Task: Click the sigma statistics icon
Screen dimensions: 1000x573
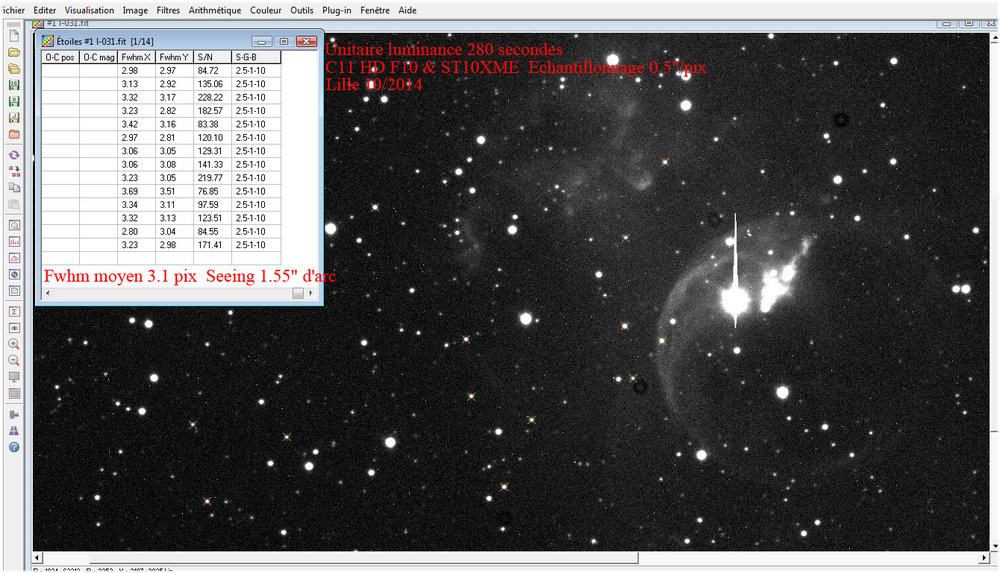Action: (x=14, y=311)
